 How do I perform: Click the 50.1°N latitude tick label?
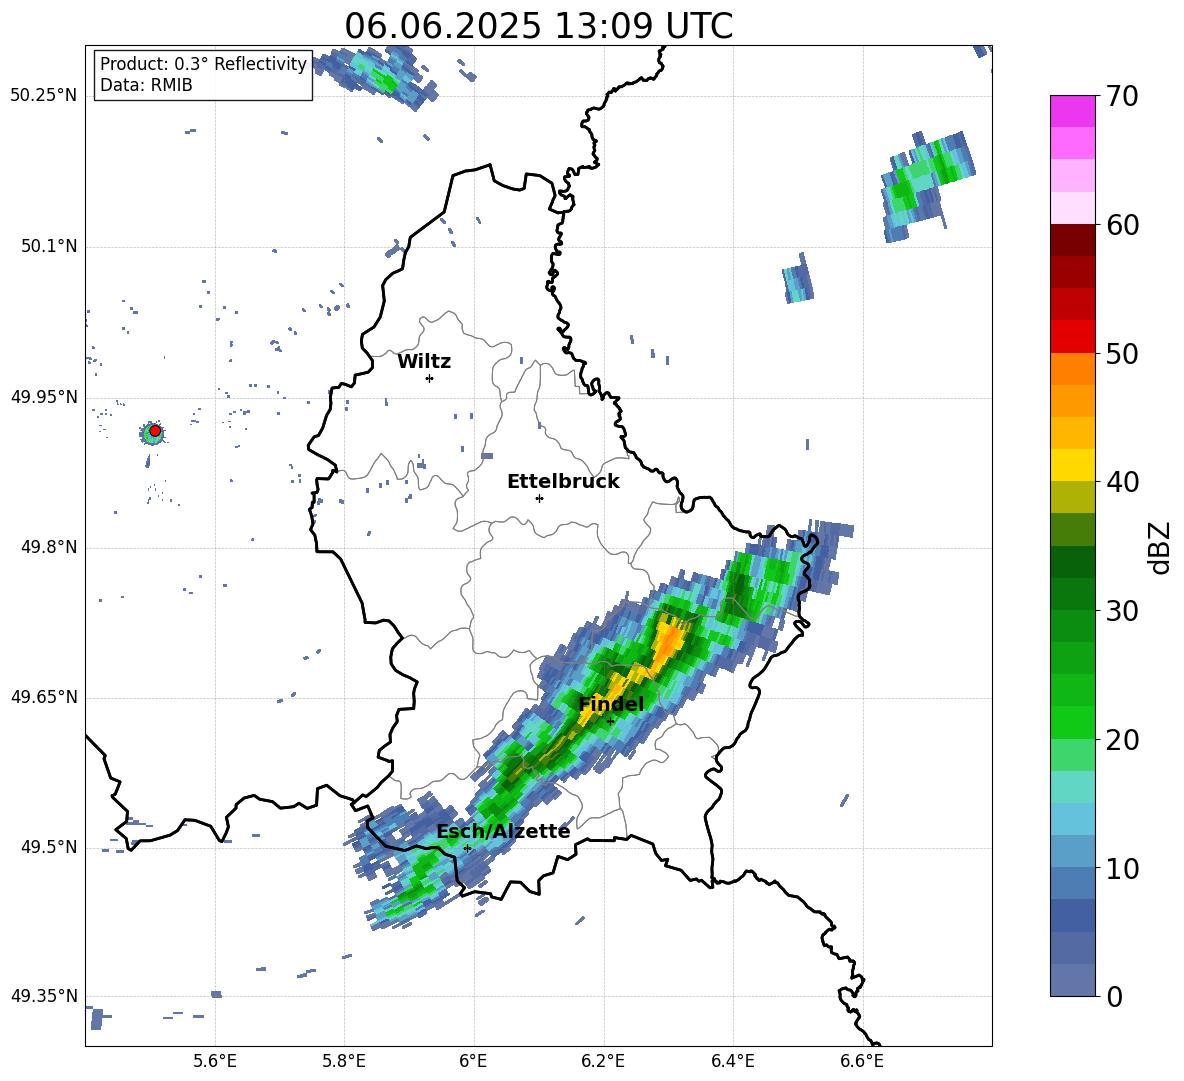coord(49,247)
